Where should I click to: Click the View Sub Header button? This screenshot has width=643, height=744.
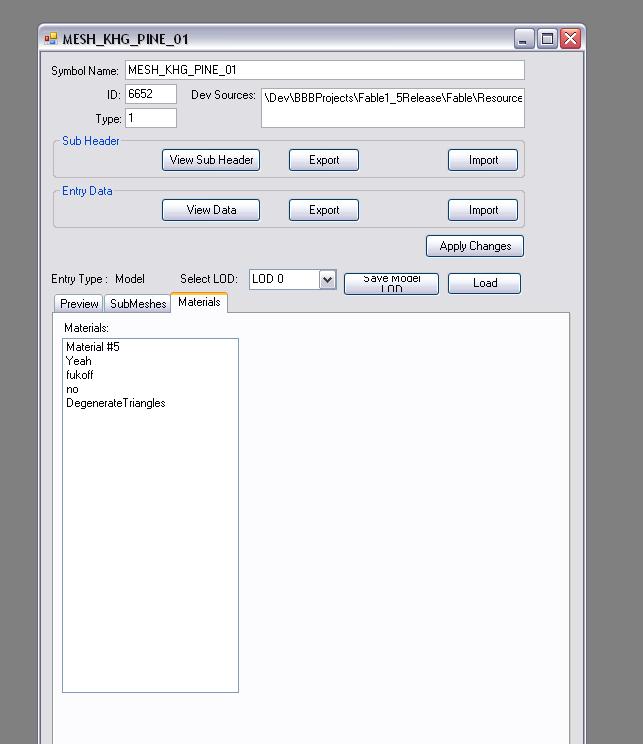pos(211,160)
